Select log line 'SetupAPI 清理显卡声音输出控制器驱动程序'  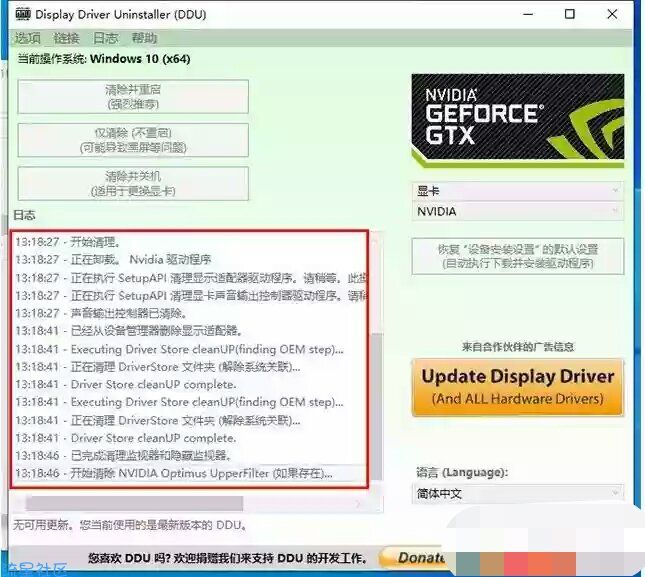pyautogui.click(x=190, y=296)
